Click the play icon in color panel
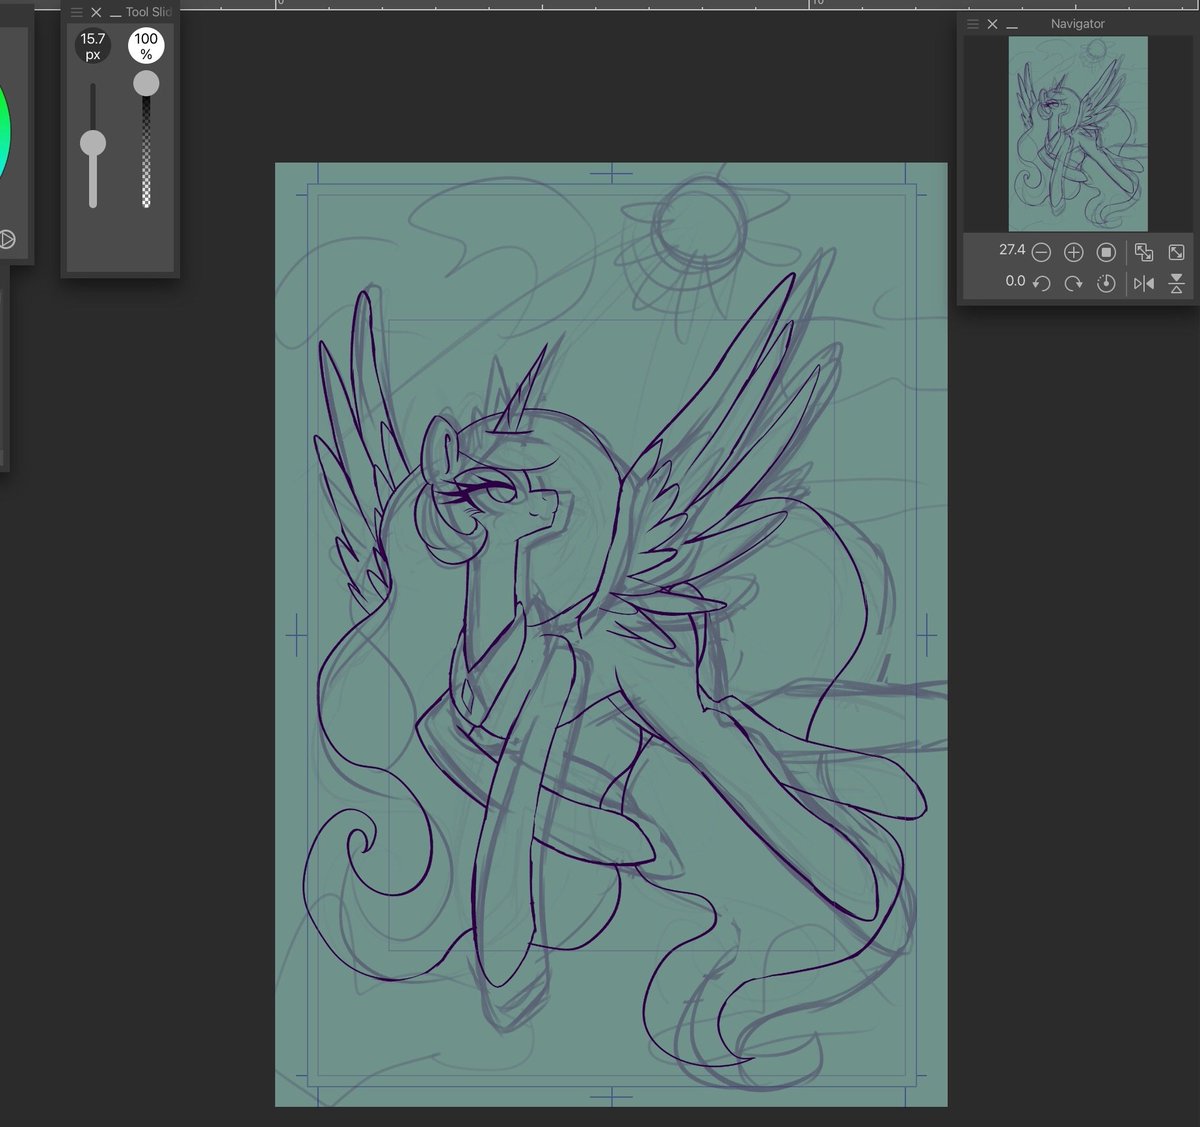Screen dimensions: 1200x1127 pos(7,239)
